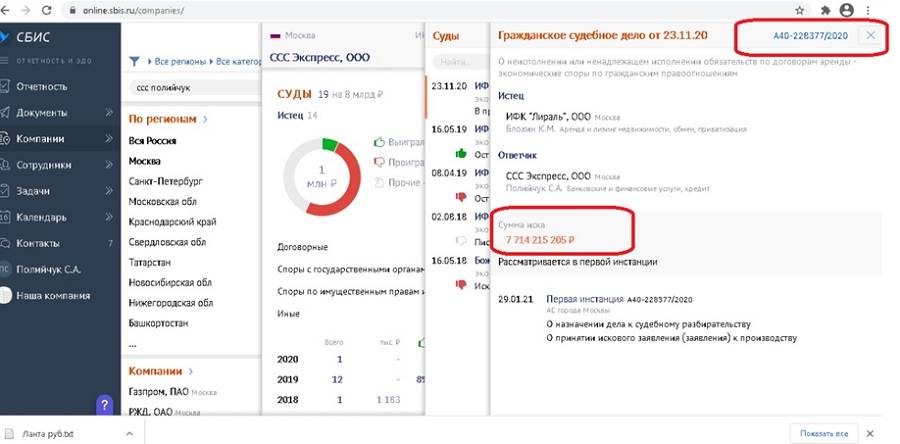Select Татарстан region

click(x=149, y=262)
